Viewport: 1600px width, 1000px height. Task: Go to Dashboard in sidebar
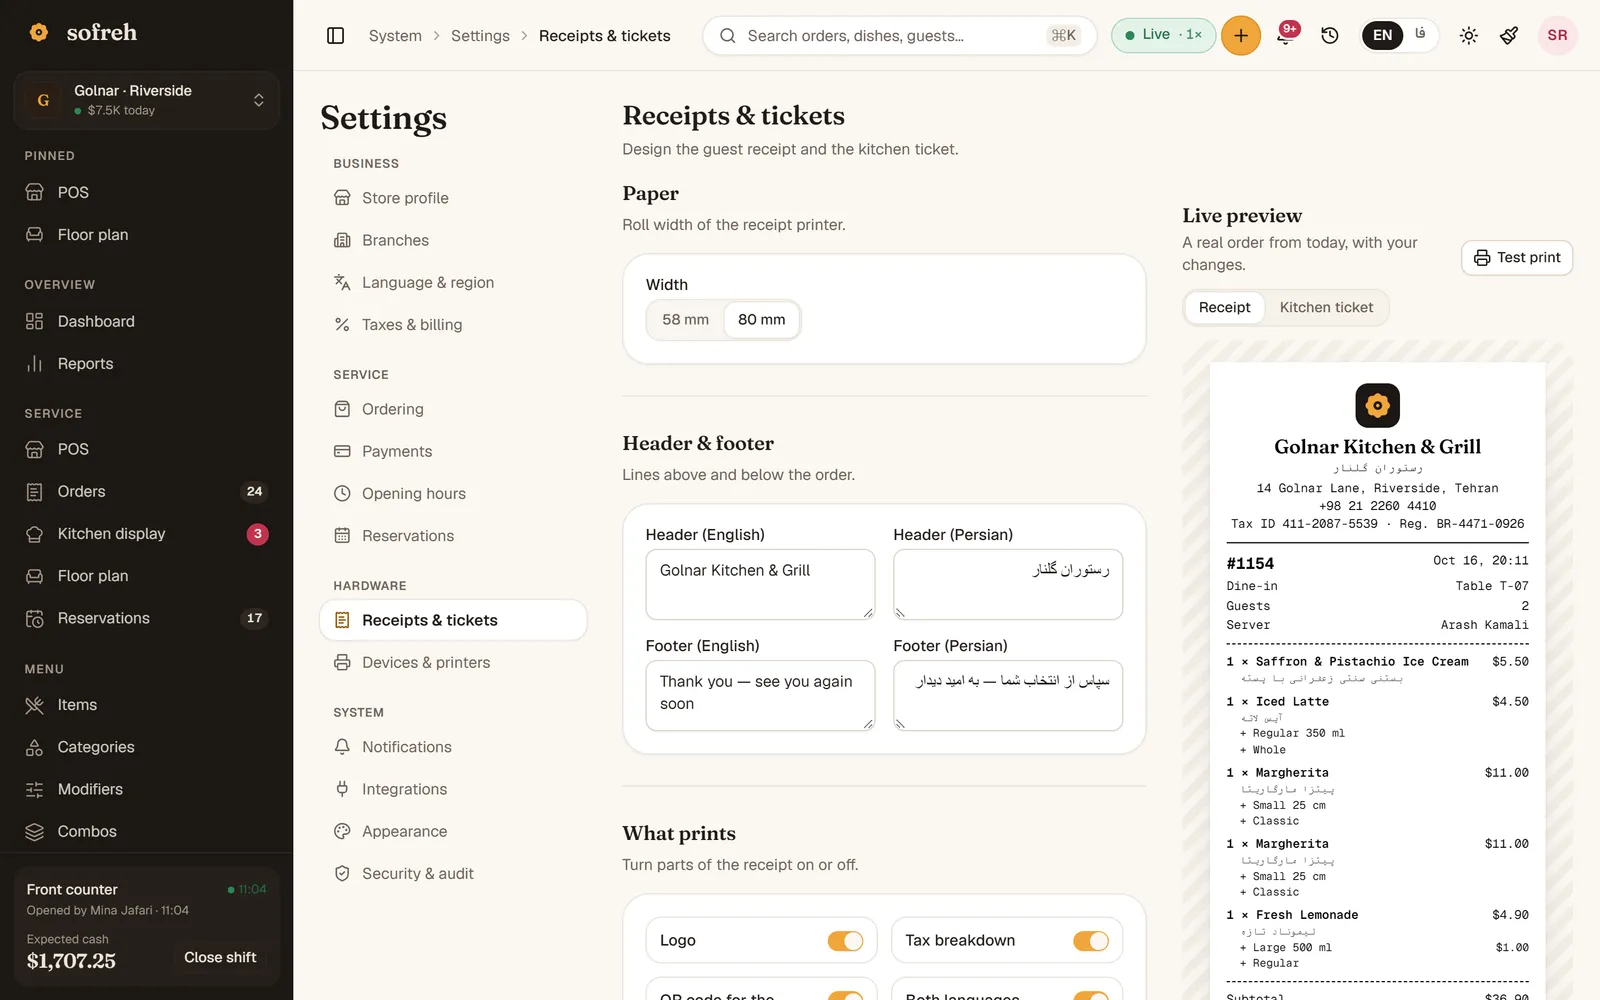click(146, 321)
